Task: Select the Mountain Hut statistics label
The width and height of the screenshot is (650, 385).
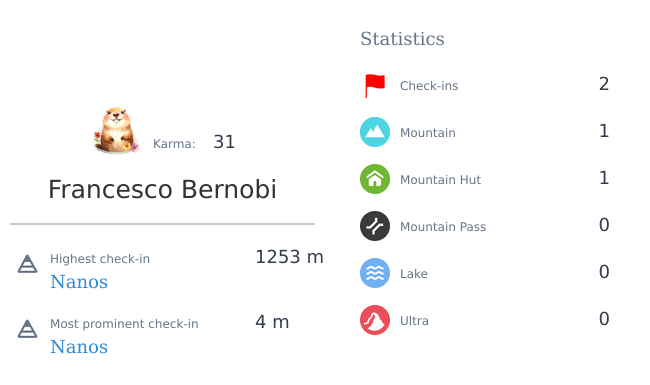Action: click(440, 180)
